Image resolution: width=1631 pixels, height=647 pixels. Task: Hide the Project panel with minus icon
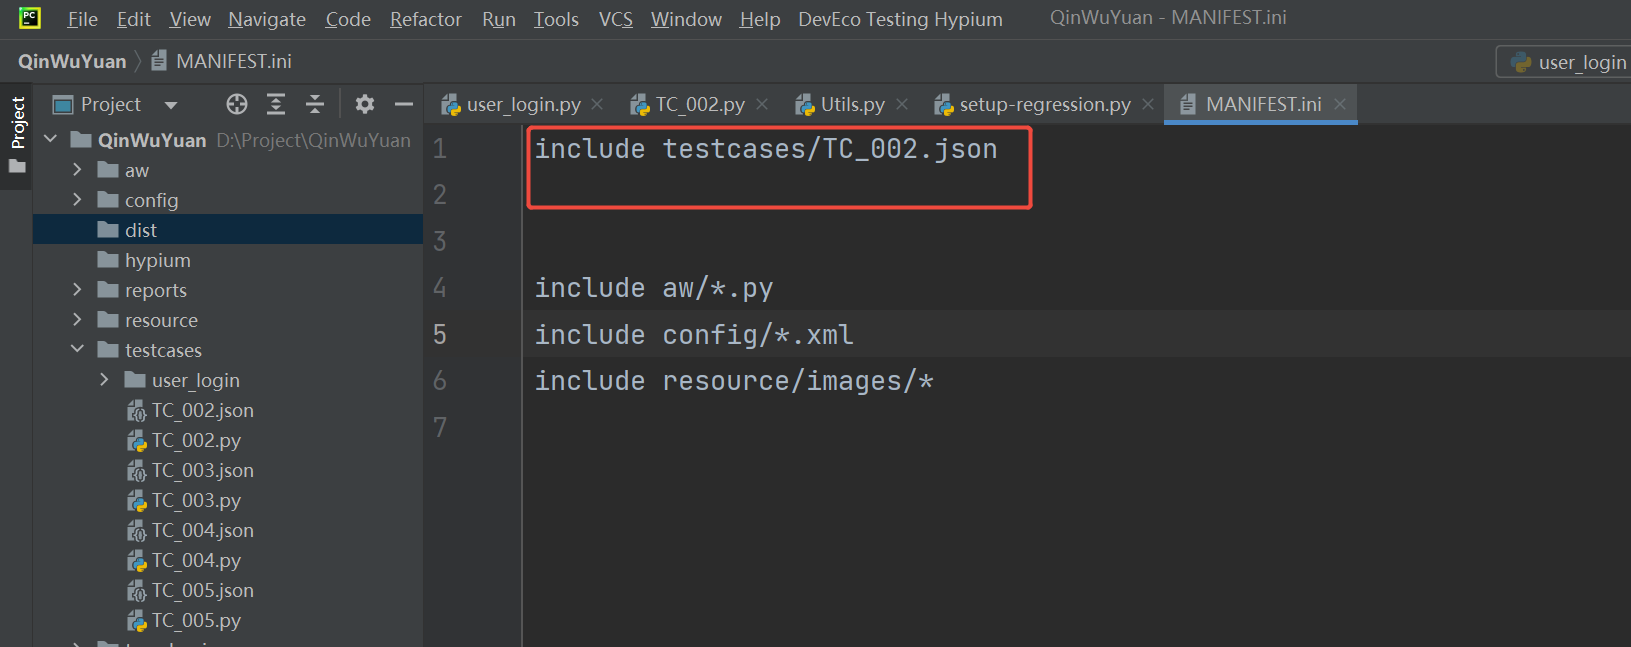(x=404, y=104)
